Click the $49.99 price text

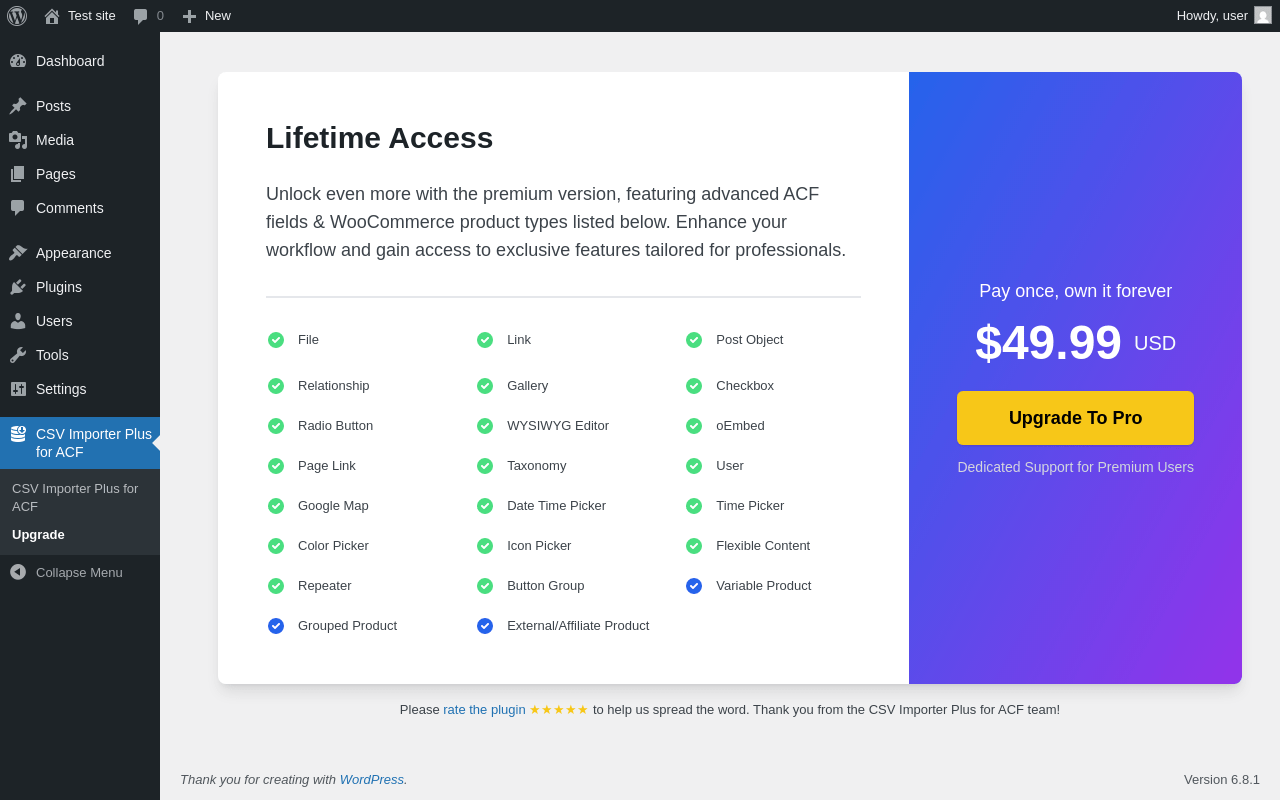pos(1048,342)
